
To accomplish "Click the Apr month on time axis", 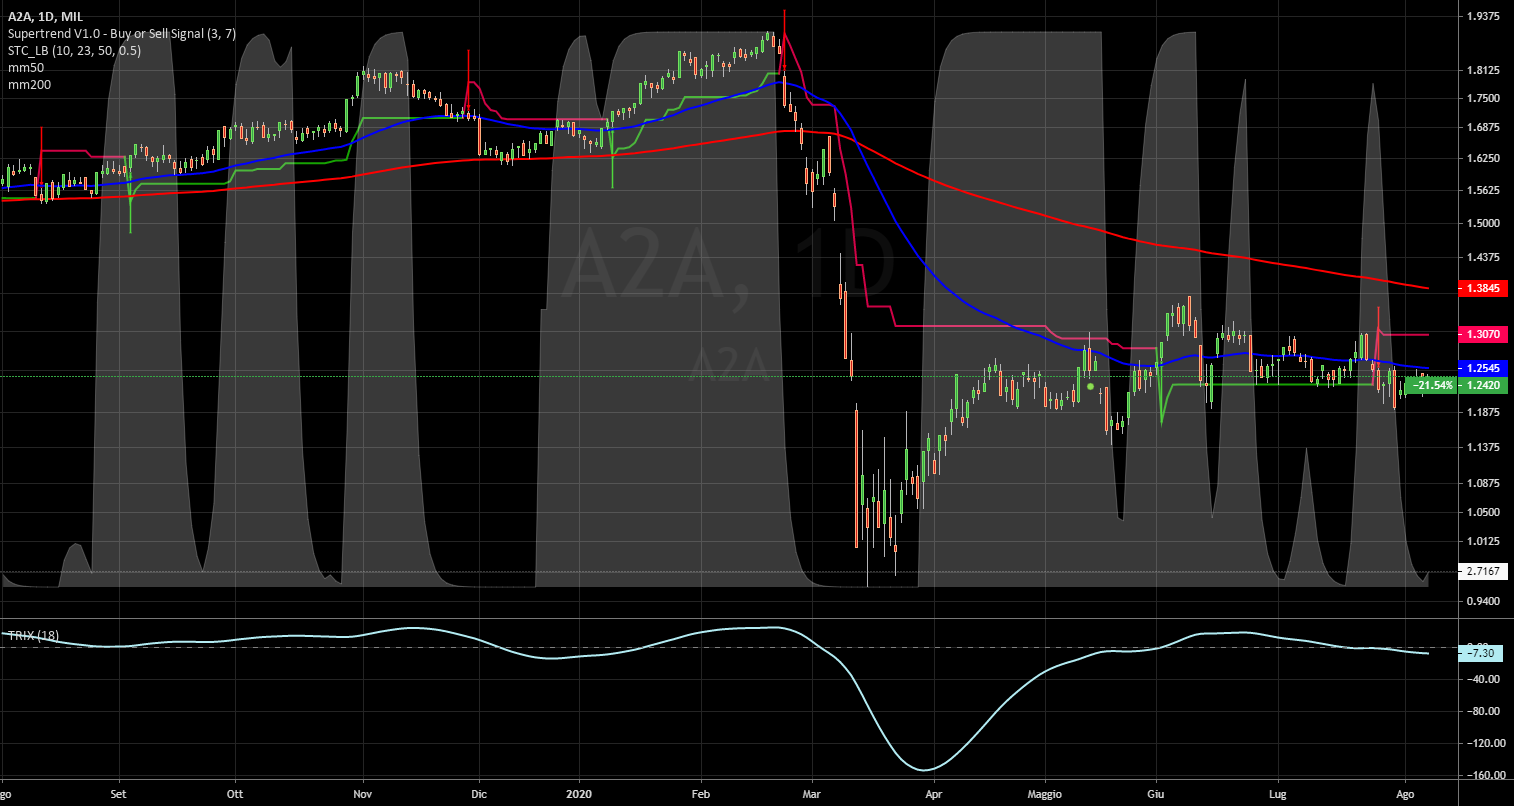I will pos(934,793).
